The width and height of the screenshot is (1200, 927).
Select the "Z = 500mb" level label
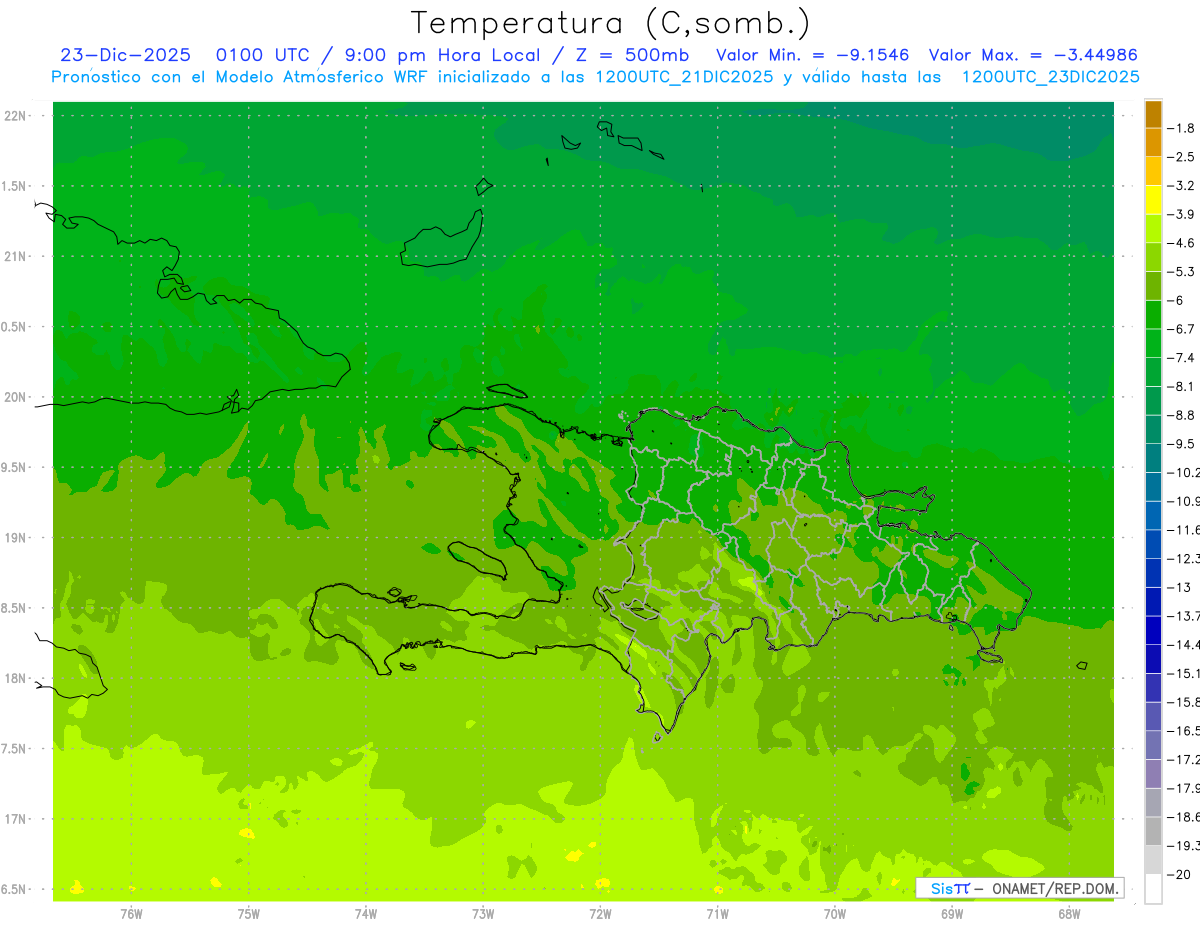632,55
